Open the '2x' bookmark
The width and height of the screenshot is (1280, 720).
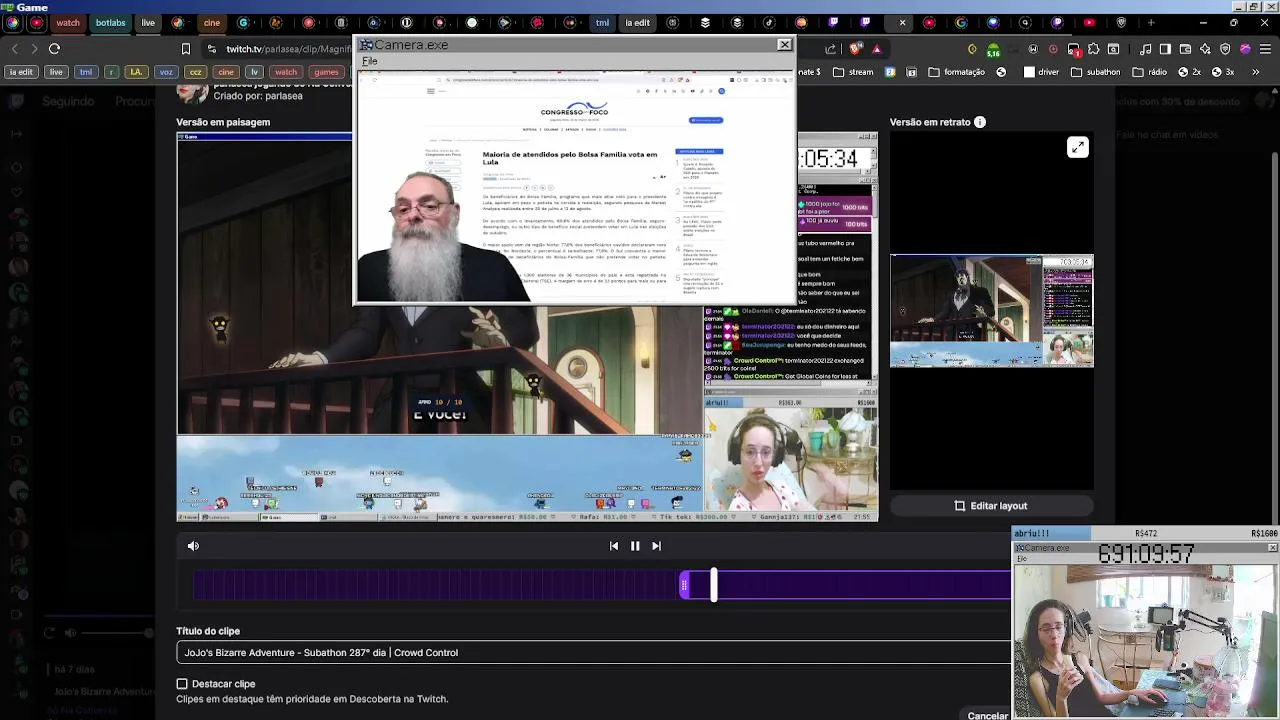coord(1190,72)
